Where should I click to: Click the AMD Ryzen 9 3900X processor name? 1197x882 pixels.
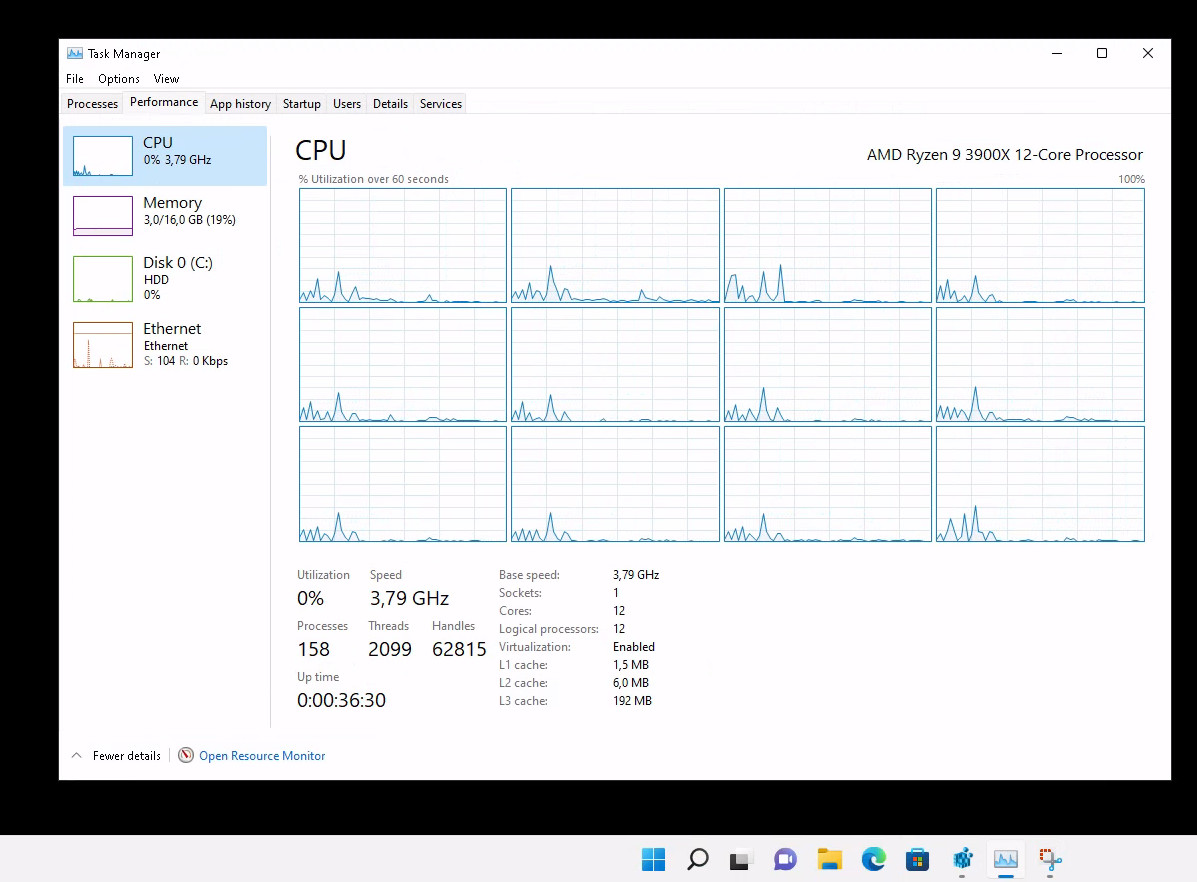point(1005,155)
